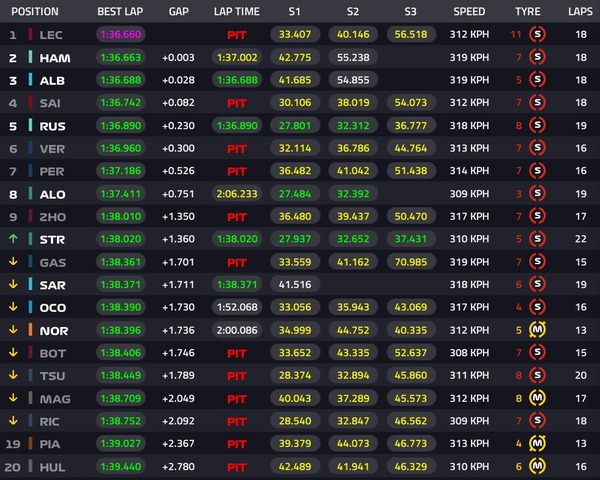Click the yellow down arrow beside GAS
This screenshot has width=600, height=480.
(13, 262)
